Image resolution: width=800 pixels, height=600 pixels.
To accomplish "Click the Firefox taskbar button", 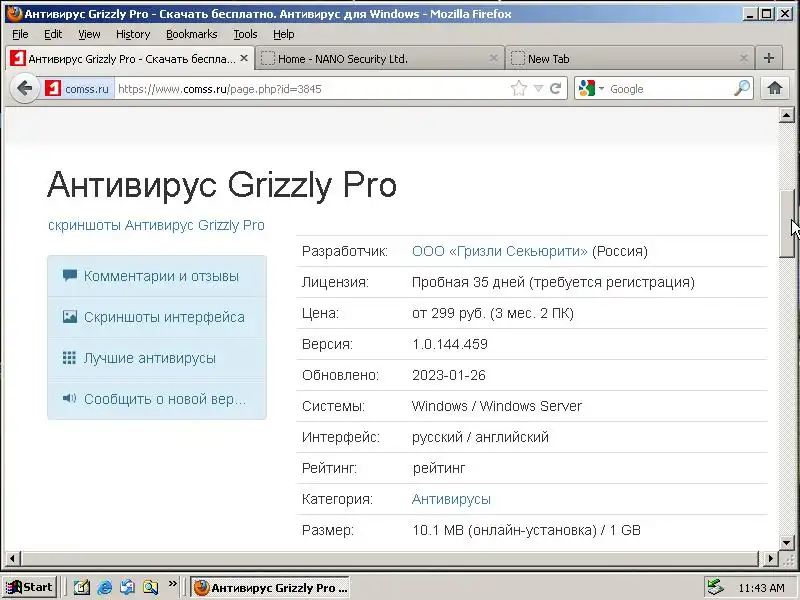I will coord(270,587).
